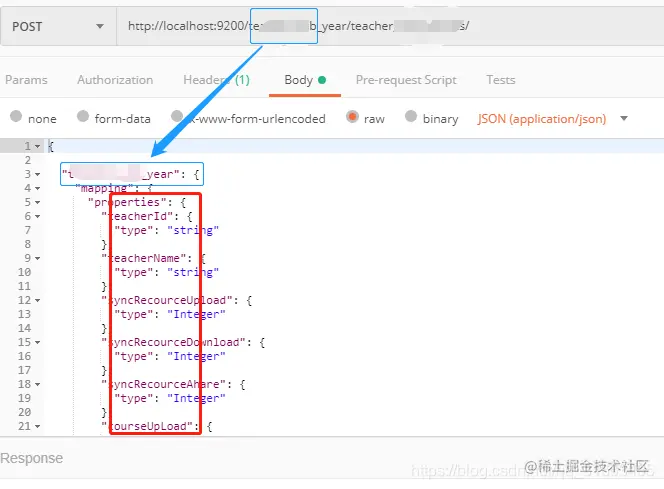
Task: Open the Pre-request Script tab
Action: tap(406, 80)
